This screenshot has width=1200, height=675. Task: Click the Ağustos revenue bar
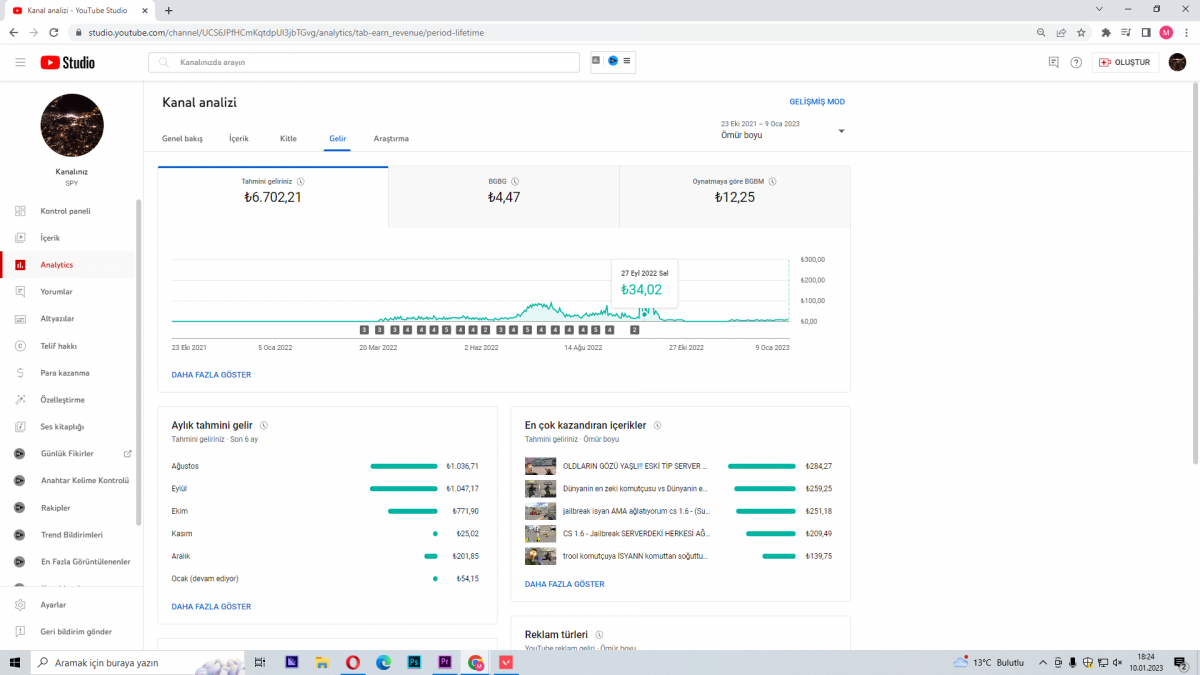tap(404, 466)
